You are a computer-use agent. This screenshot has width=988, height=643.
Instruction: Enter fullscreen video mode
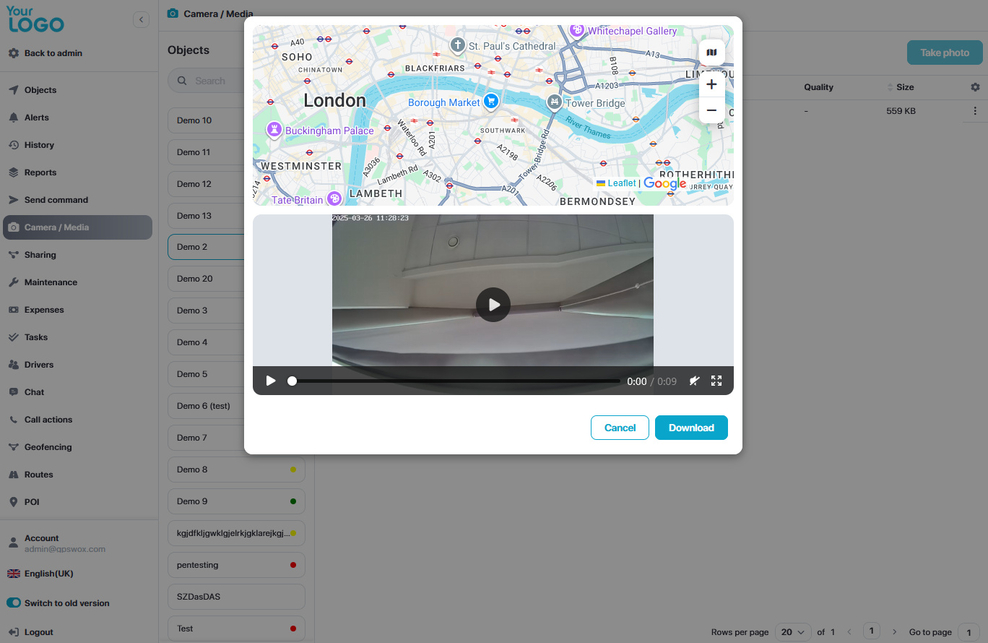coord(716,381)
